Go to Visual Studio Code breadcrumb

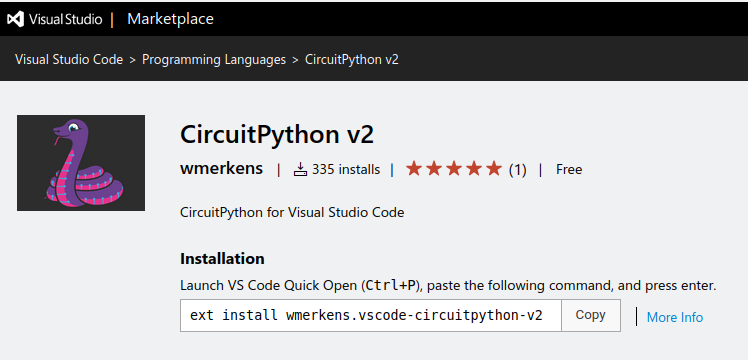[x=69, y=60]
